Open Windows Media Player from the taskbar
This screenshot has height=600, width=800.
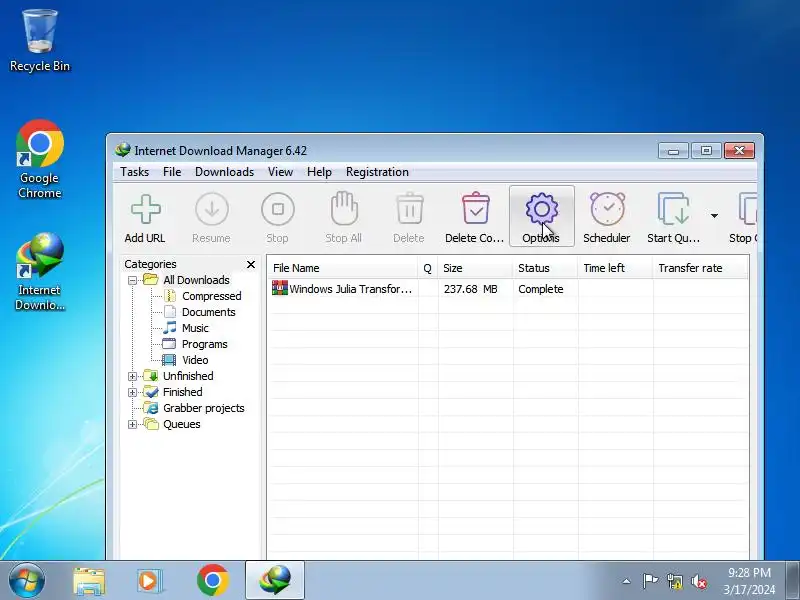coord(149,581)
